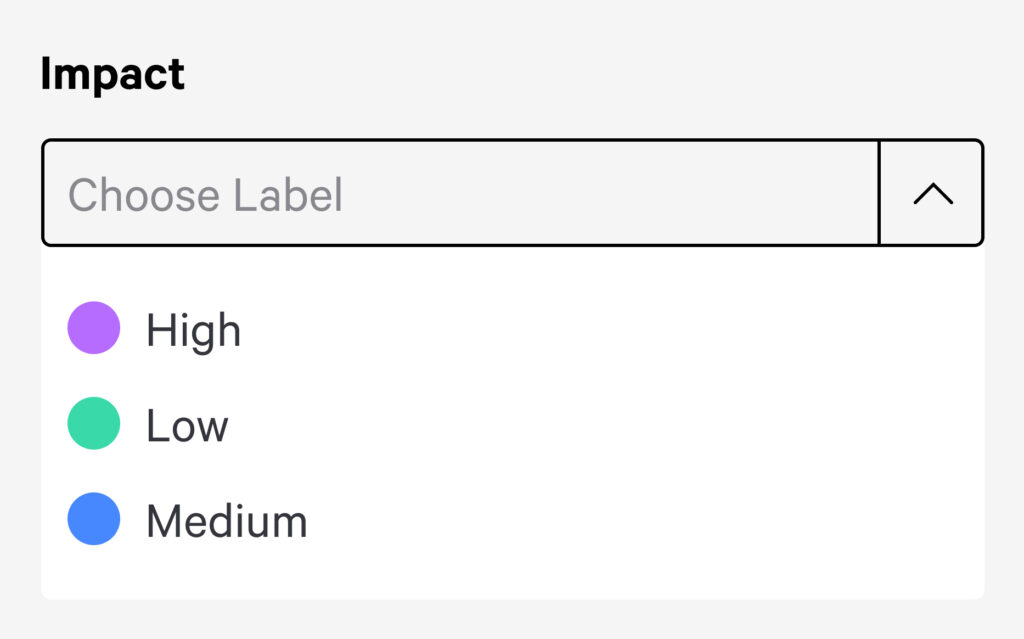The width and height of the screenshot is (1024, 639).
Task: Select the Low impact option
Action: 187,426
